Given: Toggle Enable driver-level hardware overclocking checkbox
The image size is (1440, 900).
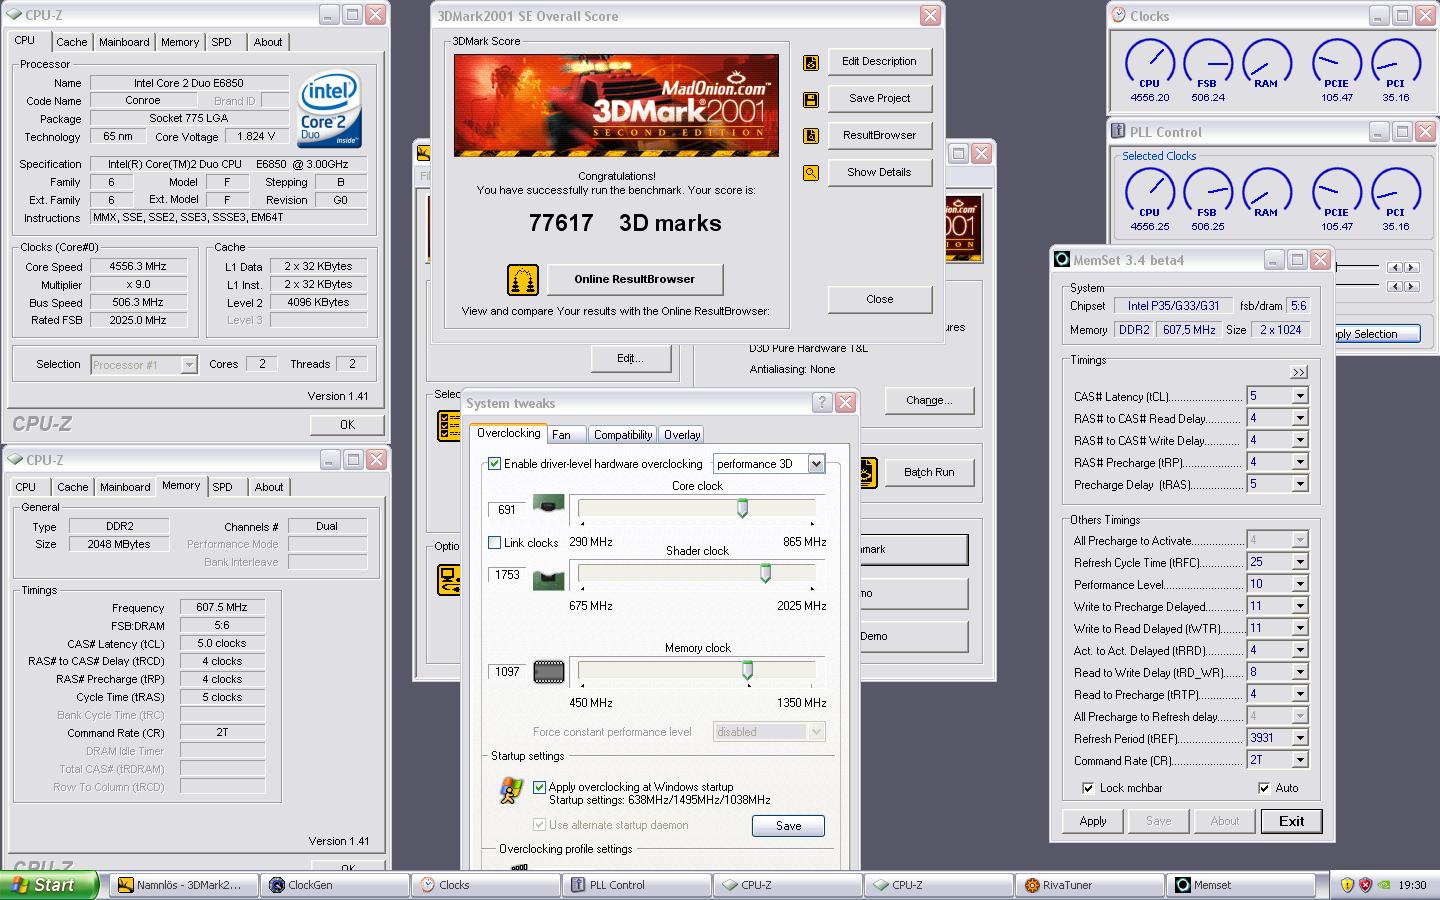Looking at the screenshot, I should click(494, 464).
